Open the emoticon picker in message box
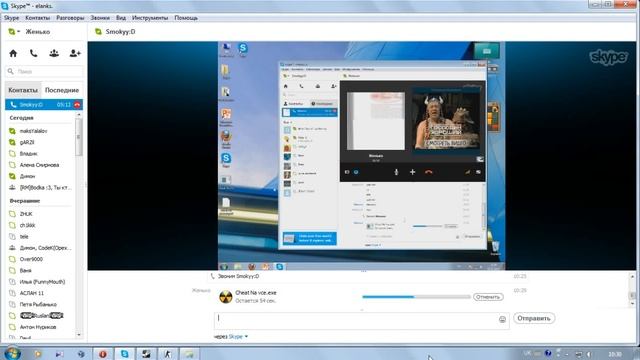The height and width of the screenshot is (360, 640). [502, 319]
